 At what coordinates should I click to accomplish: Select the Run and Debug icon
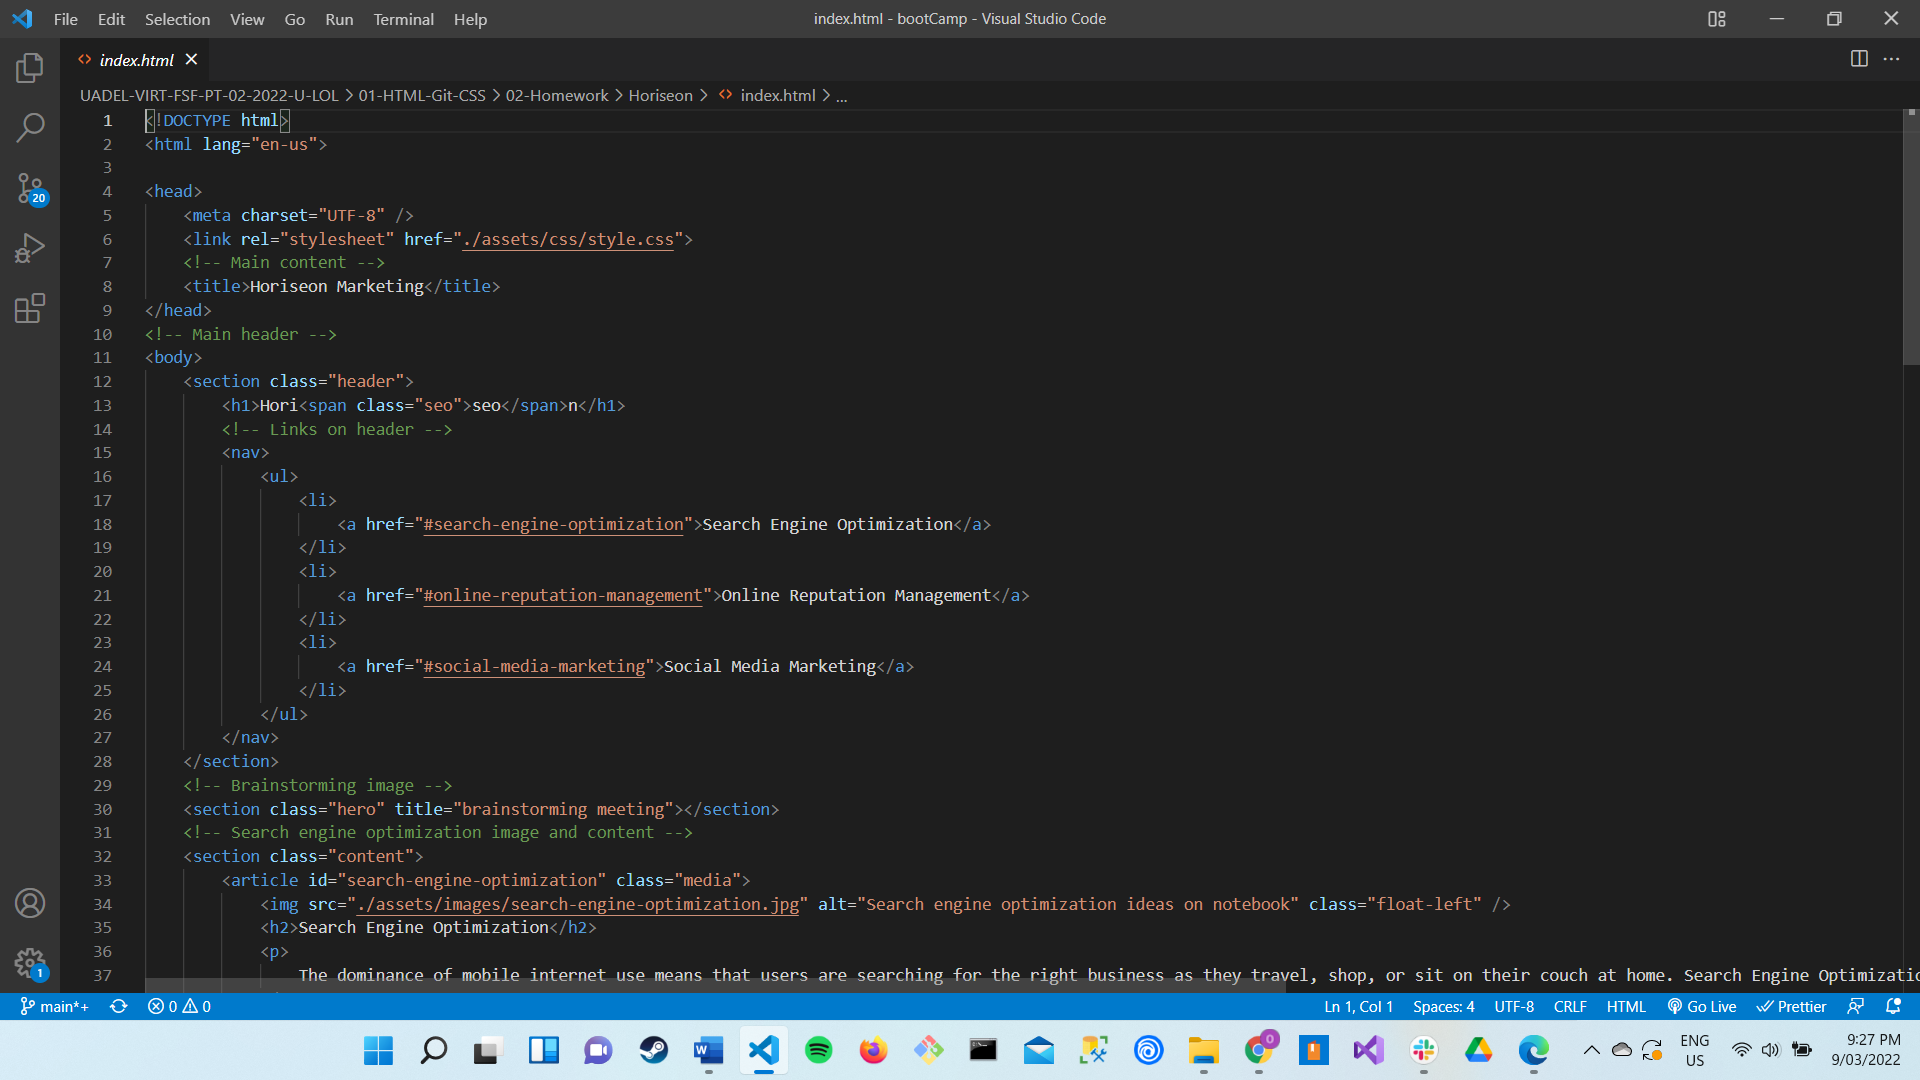pos(29,248)
